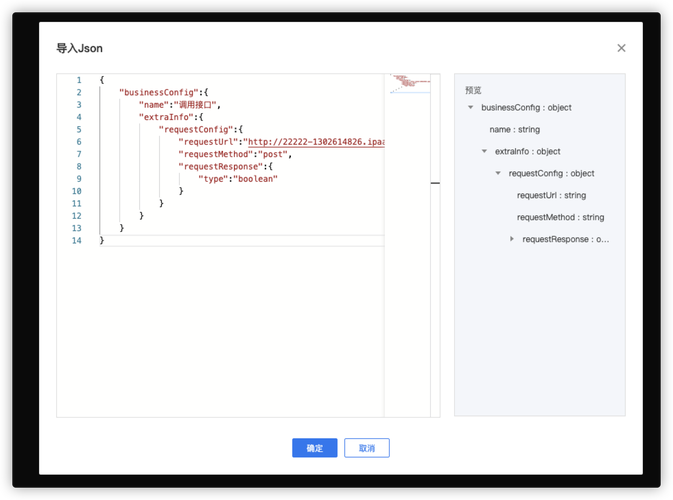Click line number 1 in the gutter

78,80
